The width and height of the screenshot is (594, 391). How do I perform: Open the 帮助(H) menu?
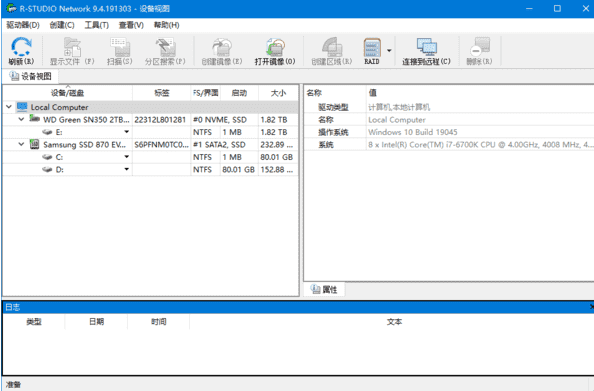(x=166, y=25)
